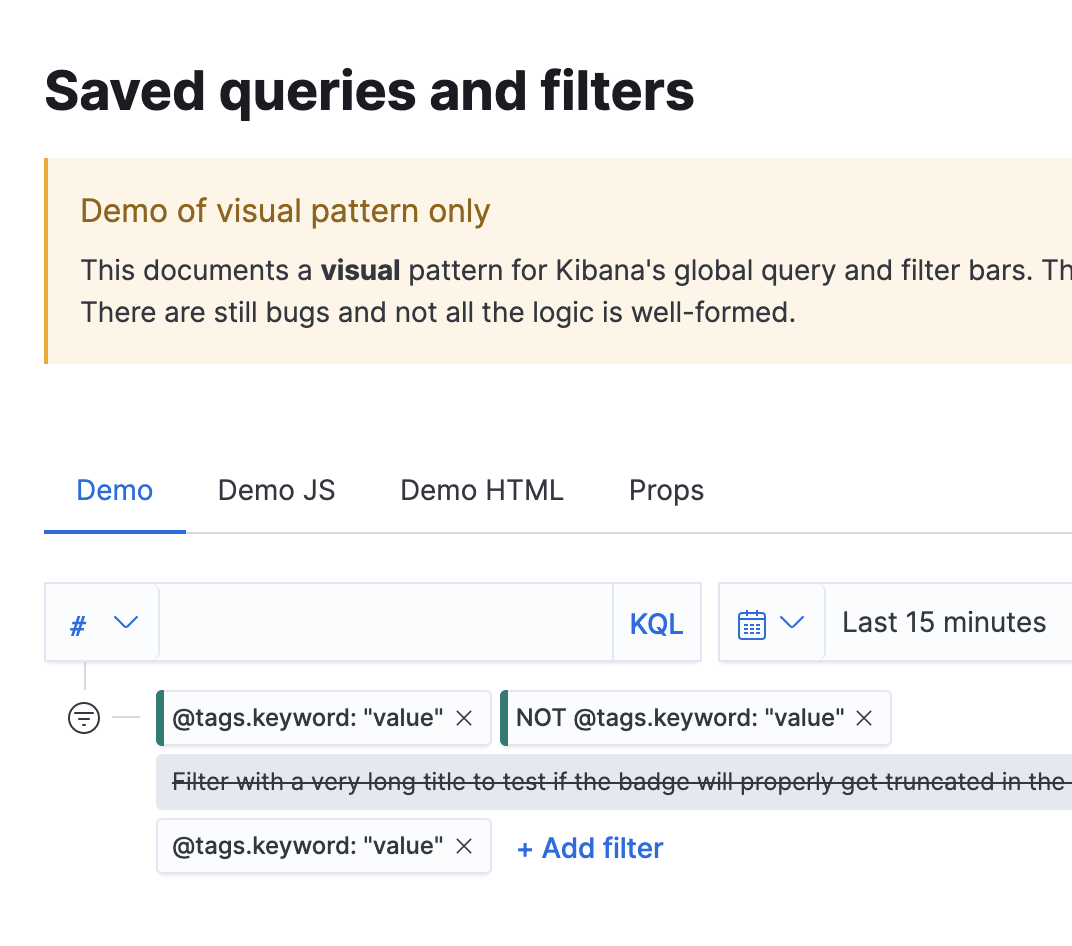Click the # saved queries icon

tap(78, 622)
